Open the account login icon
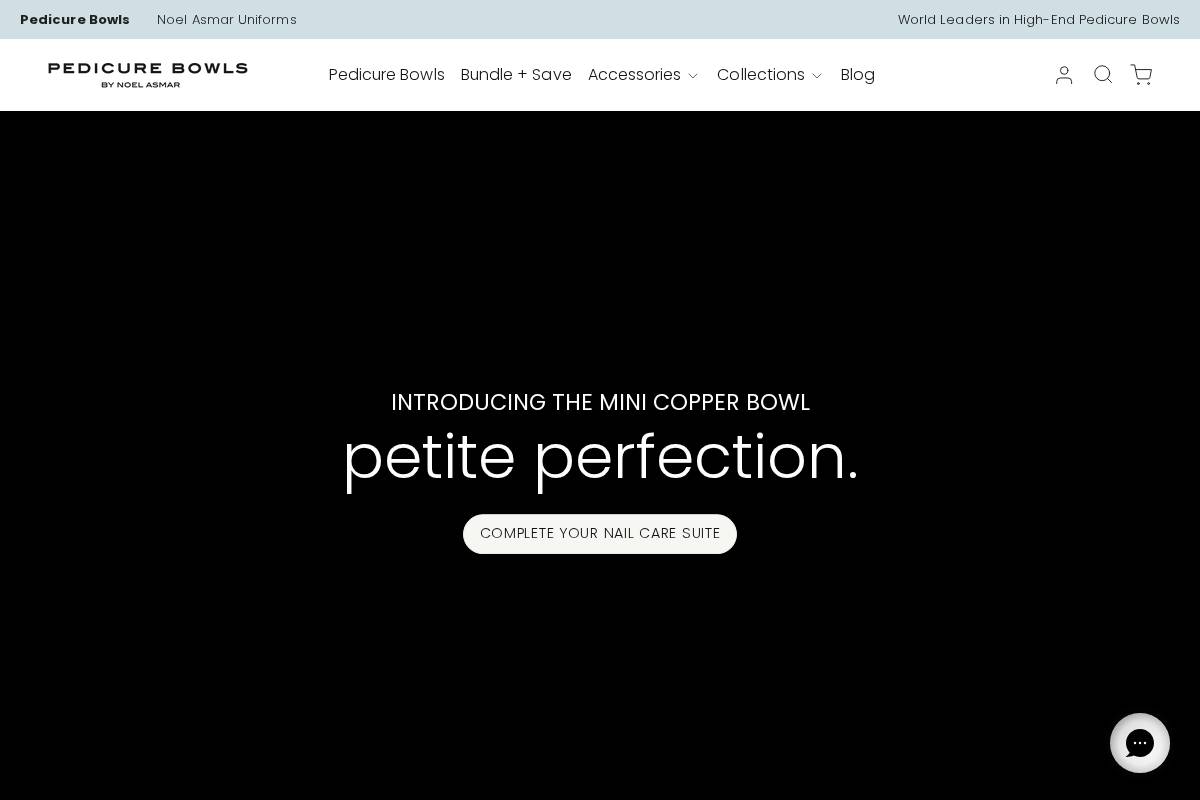The image size is (1200, 800). [1064, 75]
